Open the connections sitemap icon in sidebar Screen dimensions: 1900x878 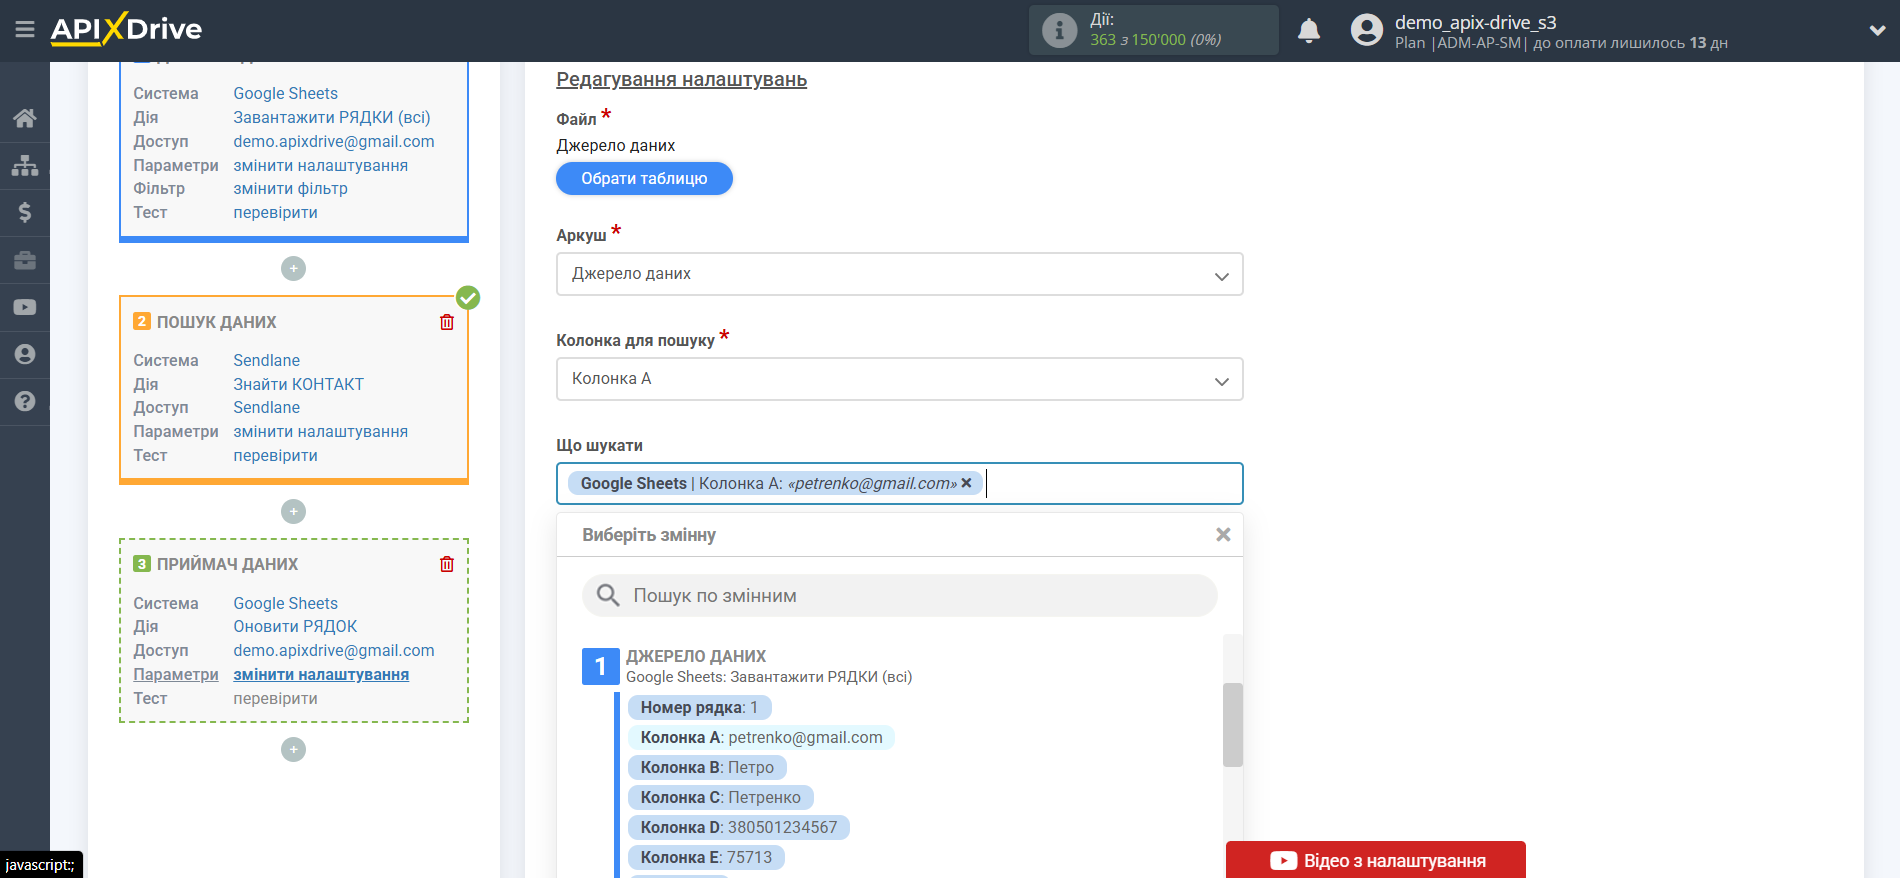(x=25, y=165)
